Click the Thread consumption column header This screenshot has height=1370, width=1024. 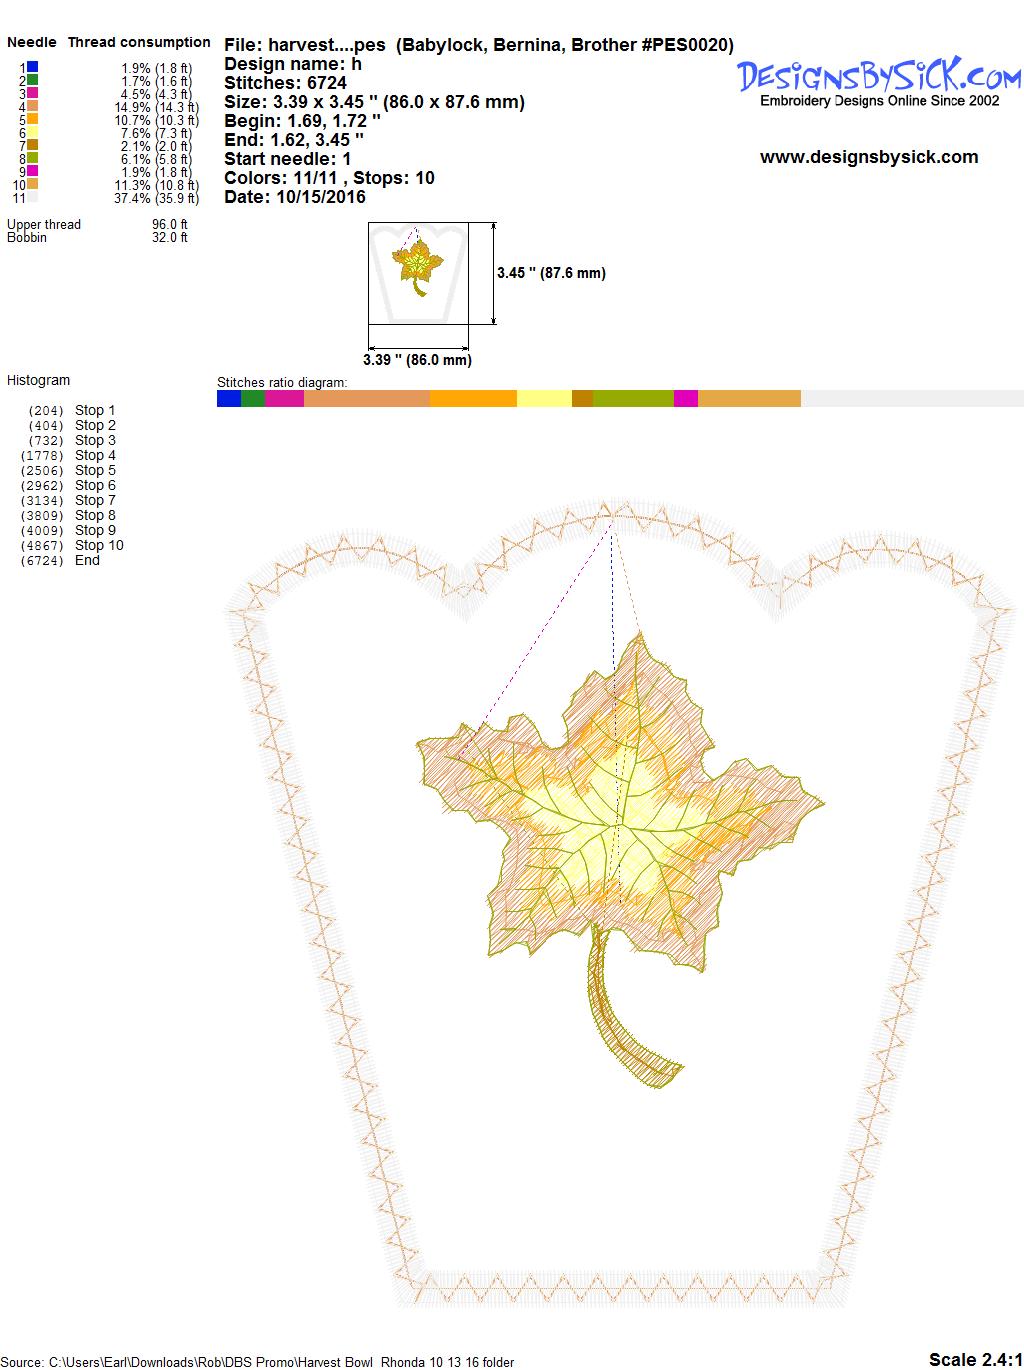tap(139, 42)
